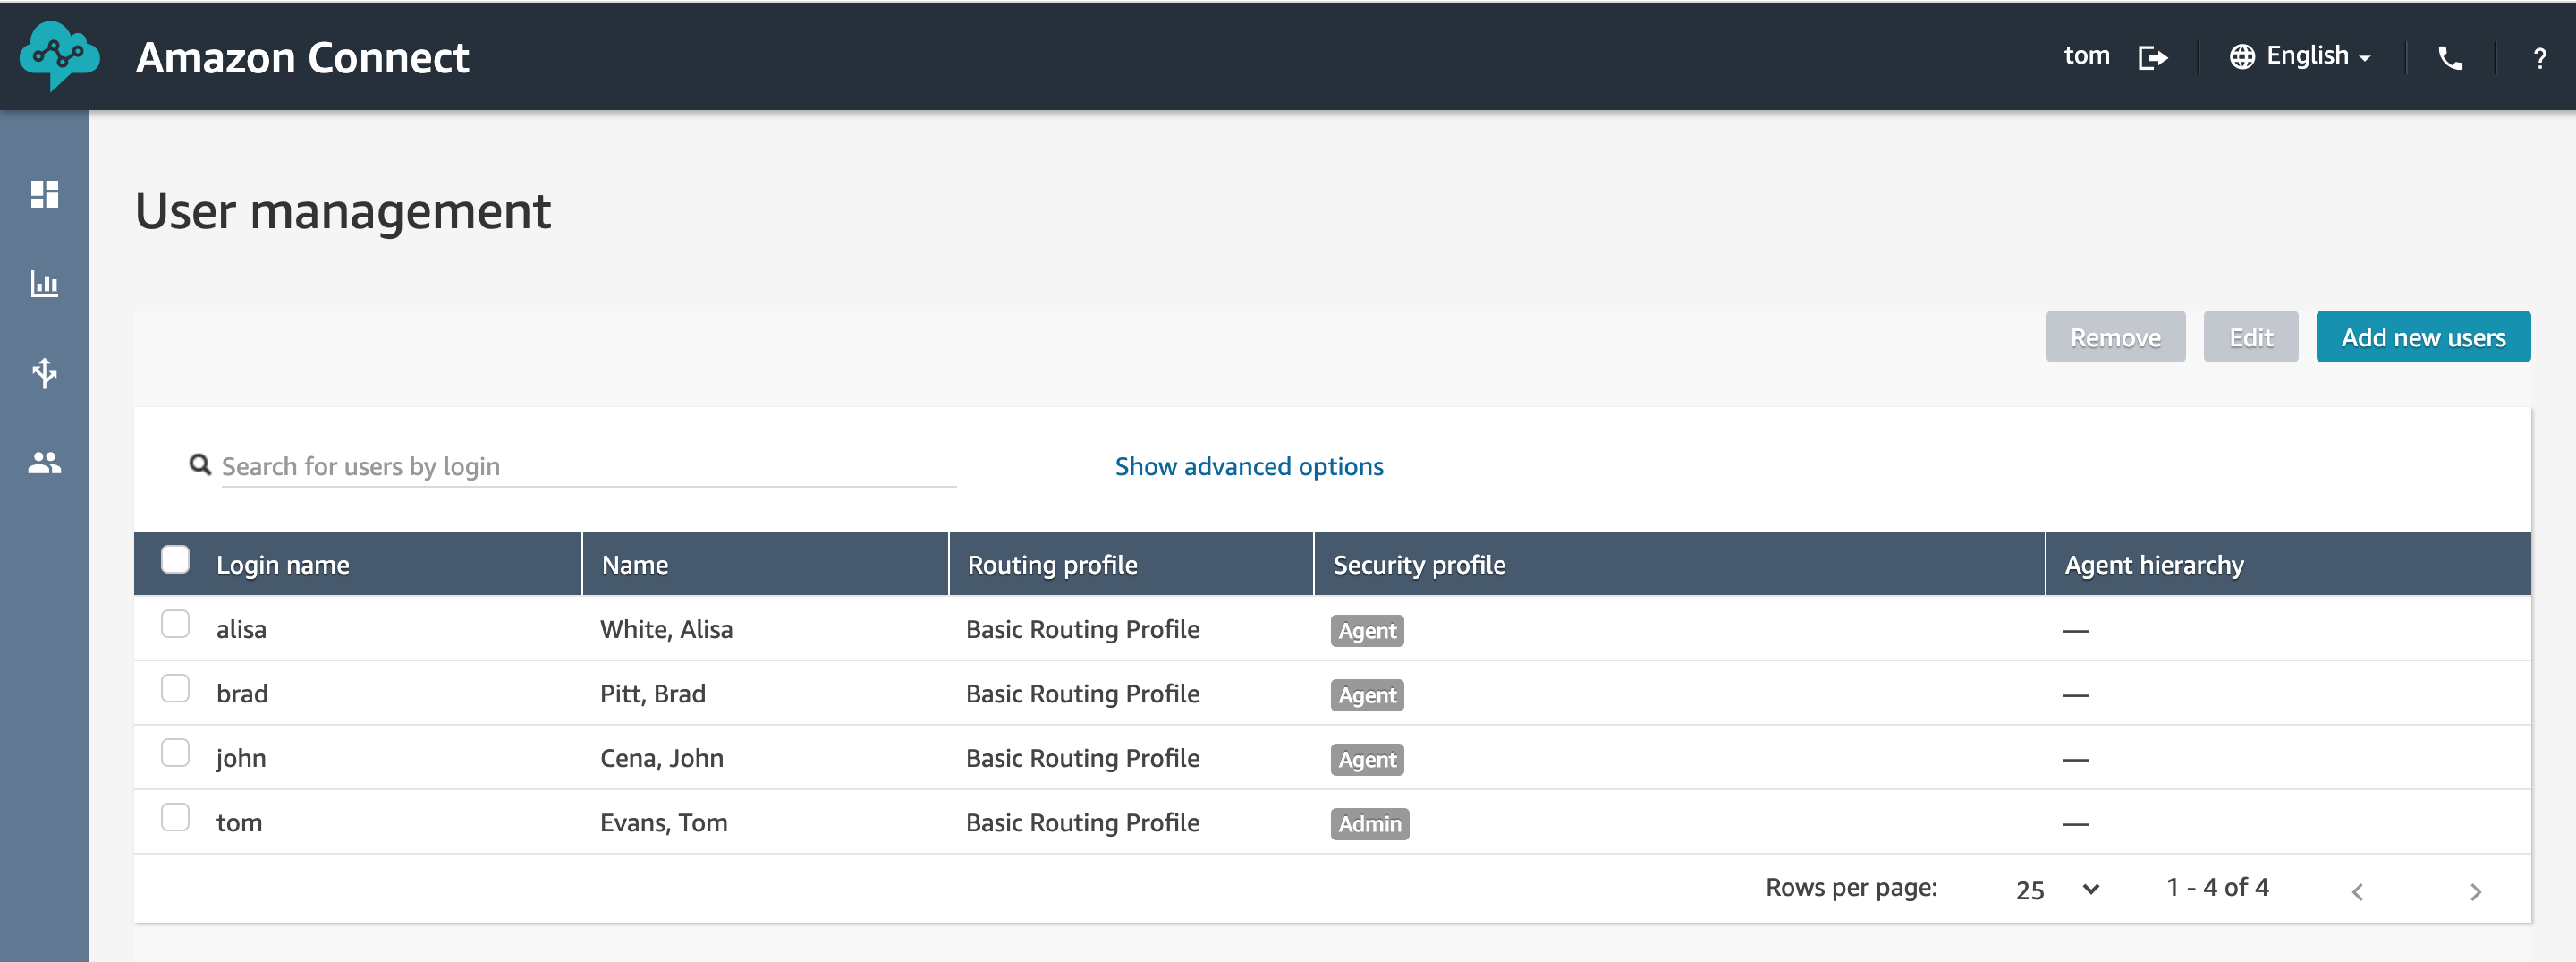Viewport: 2576px width, 962px height.
Task: Click the Agent badge in john row
Action: [1366, 759]
